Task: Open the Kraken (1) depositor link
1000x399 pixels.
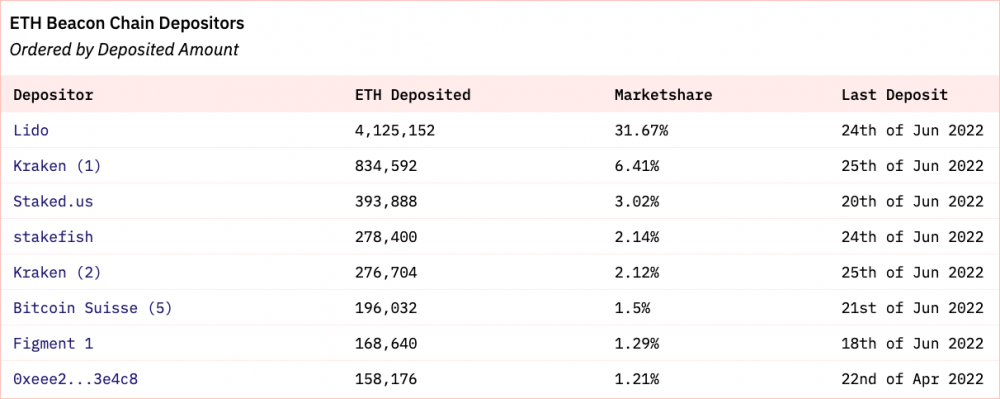Action: (57, 166)
